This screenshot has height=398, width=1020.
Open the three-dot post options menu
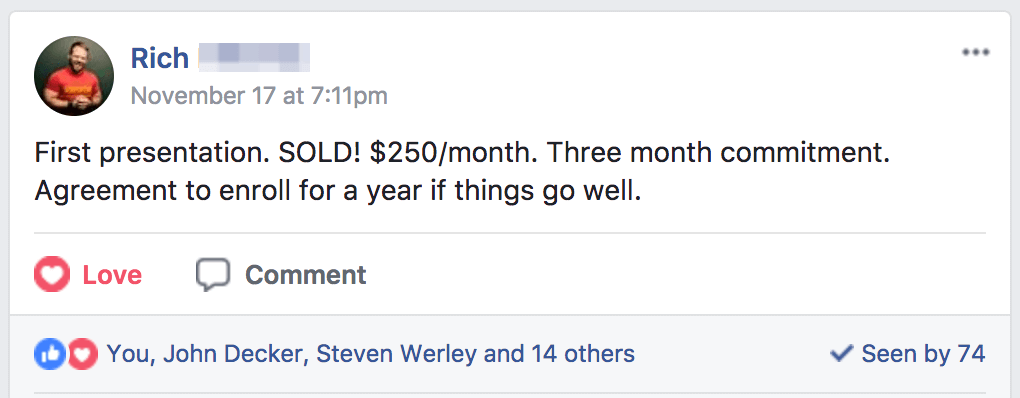tap(975, 52)
